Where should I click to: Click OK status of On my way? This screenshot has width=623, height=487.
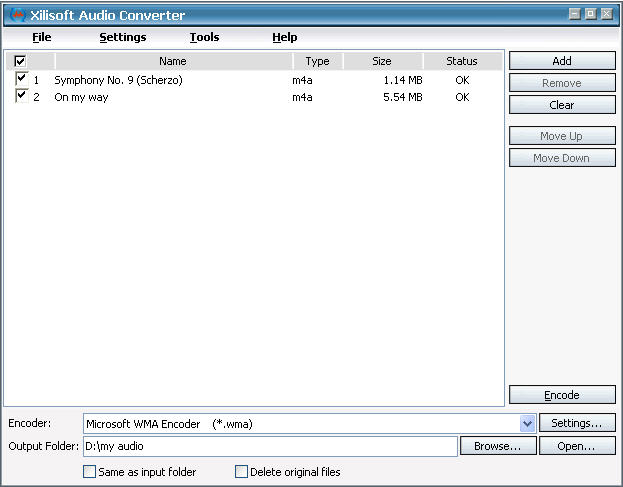462,97
